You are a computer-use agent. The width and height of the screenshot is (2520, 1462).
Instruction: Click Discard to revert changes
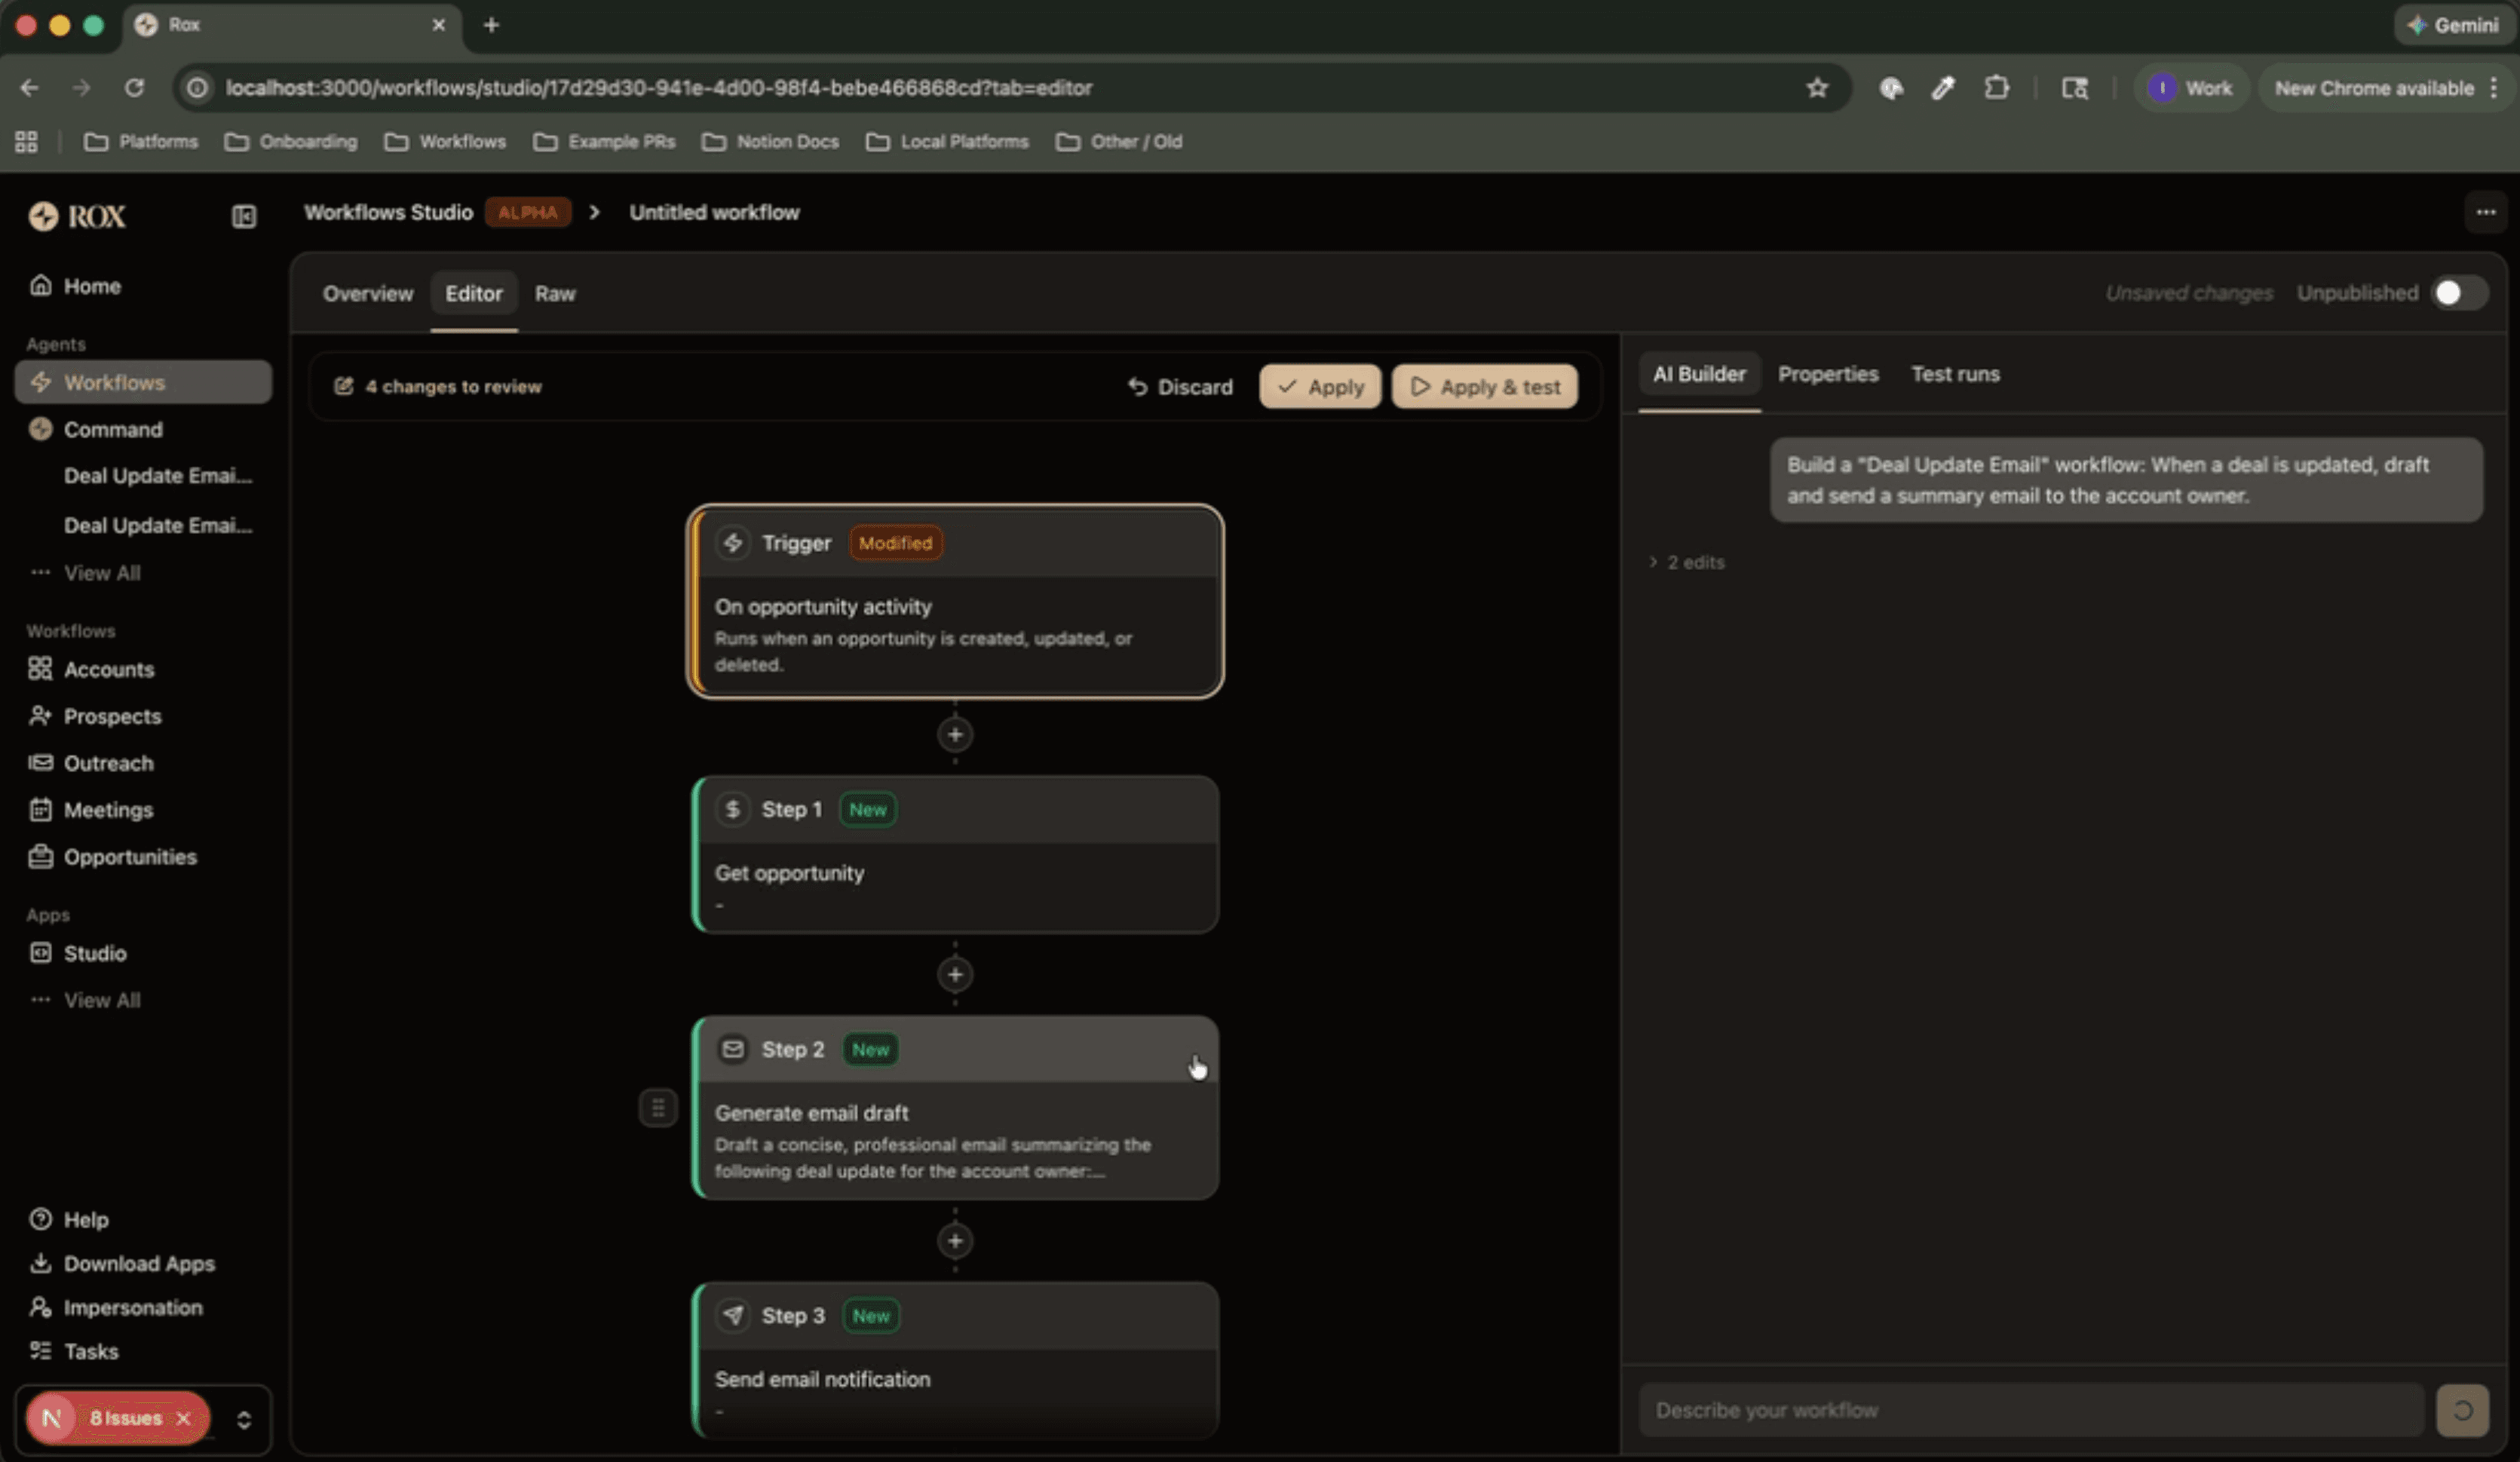click(1181, 386)
